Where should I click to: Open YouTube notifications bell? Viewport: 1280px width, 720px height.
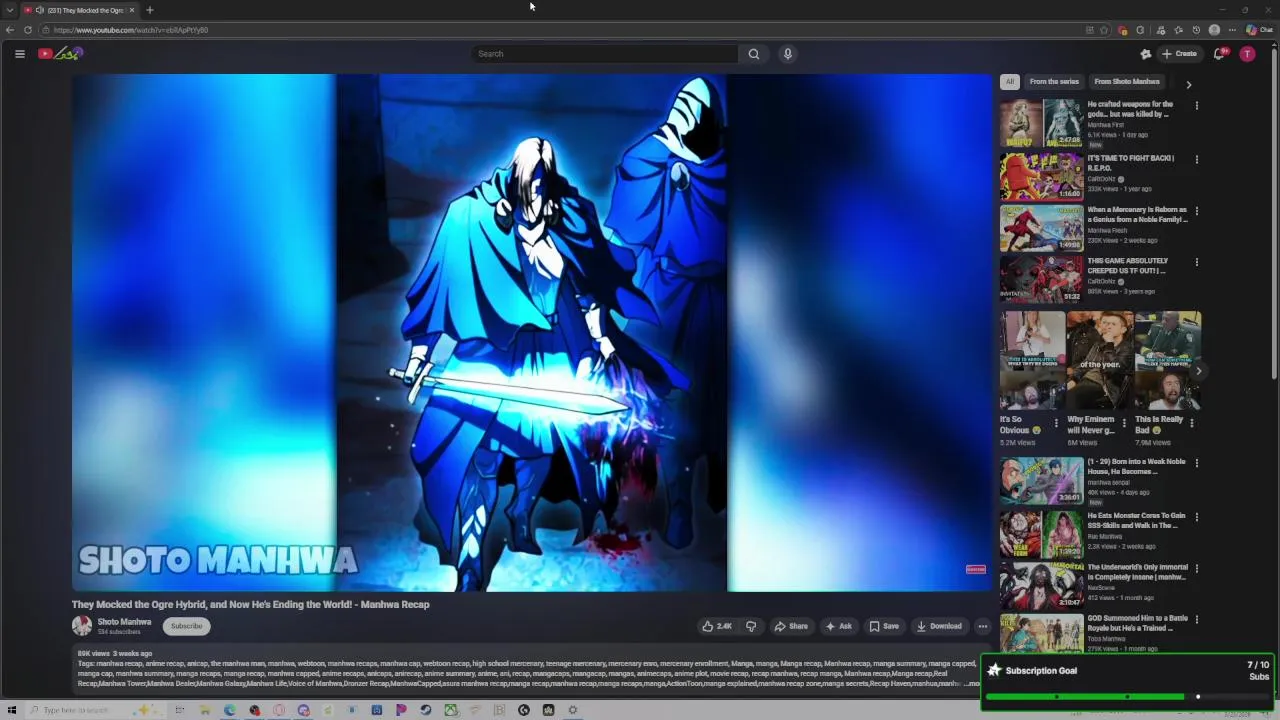1219,54
